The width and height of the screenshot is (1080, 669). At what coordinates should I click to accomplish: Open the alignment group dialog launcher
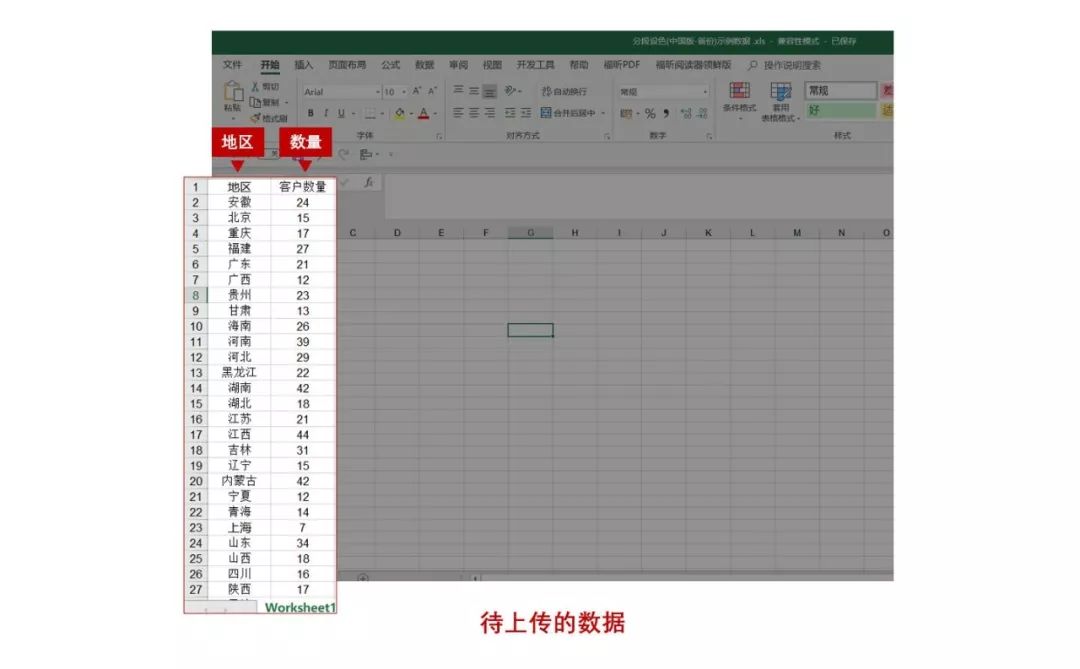(x=607, y=136)
